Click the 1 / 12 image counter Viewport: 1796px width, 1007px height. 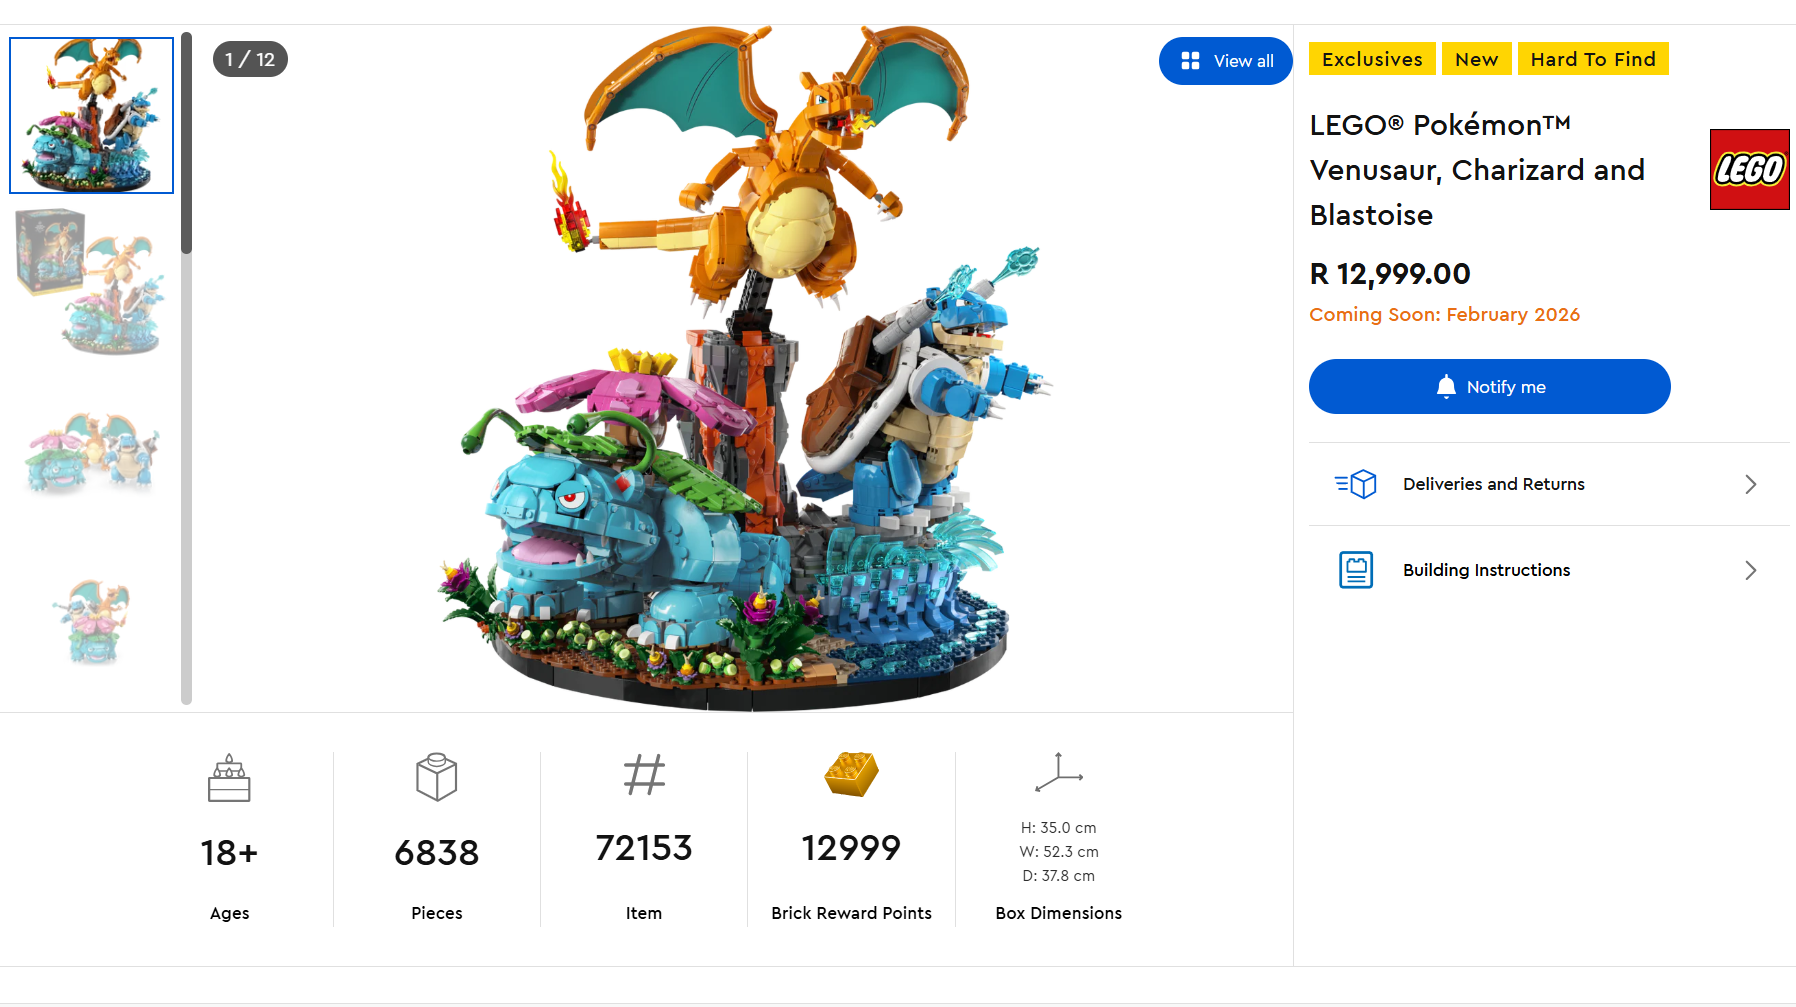[249, 58]
